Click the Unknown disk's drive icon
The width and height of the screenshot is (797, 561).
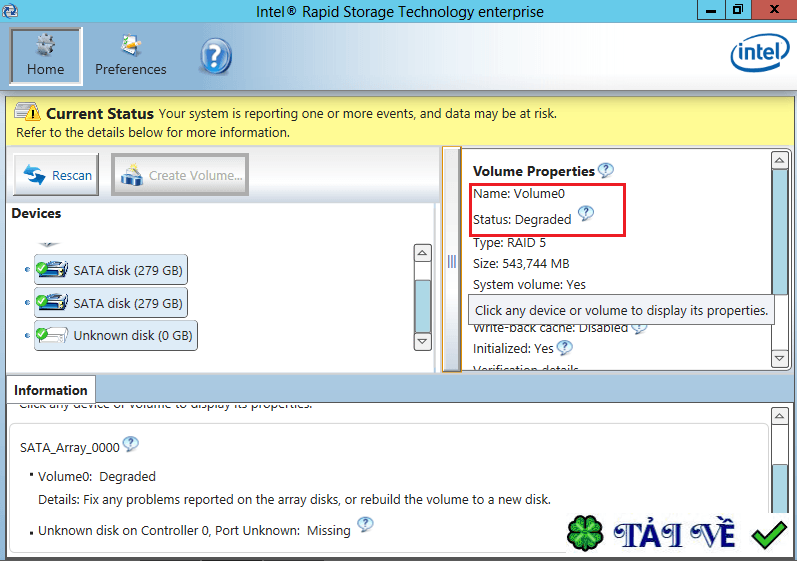pyautogui.click(x=52, y=335)
